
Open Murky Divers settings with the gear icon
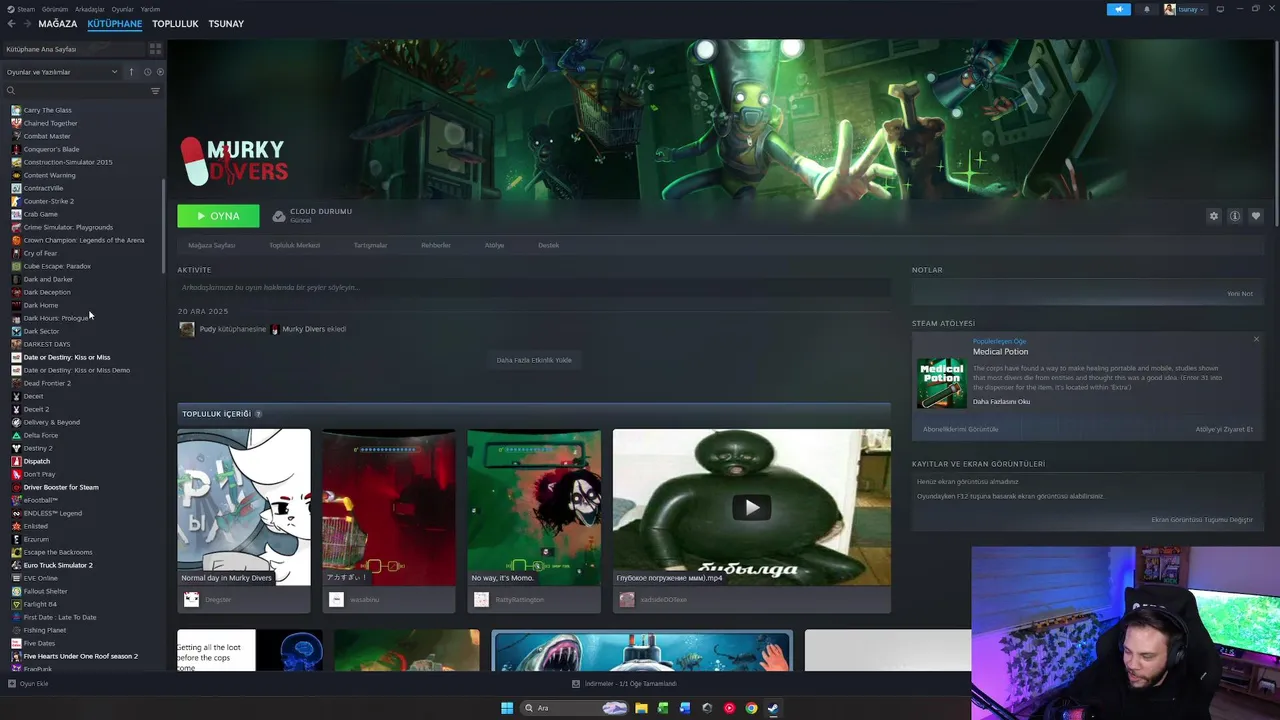(1214, 216)
